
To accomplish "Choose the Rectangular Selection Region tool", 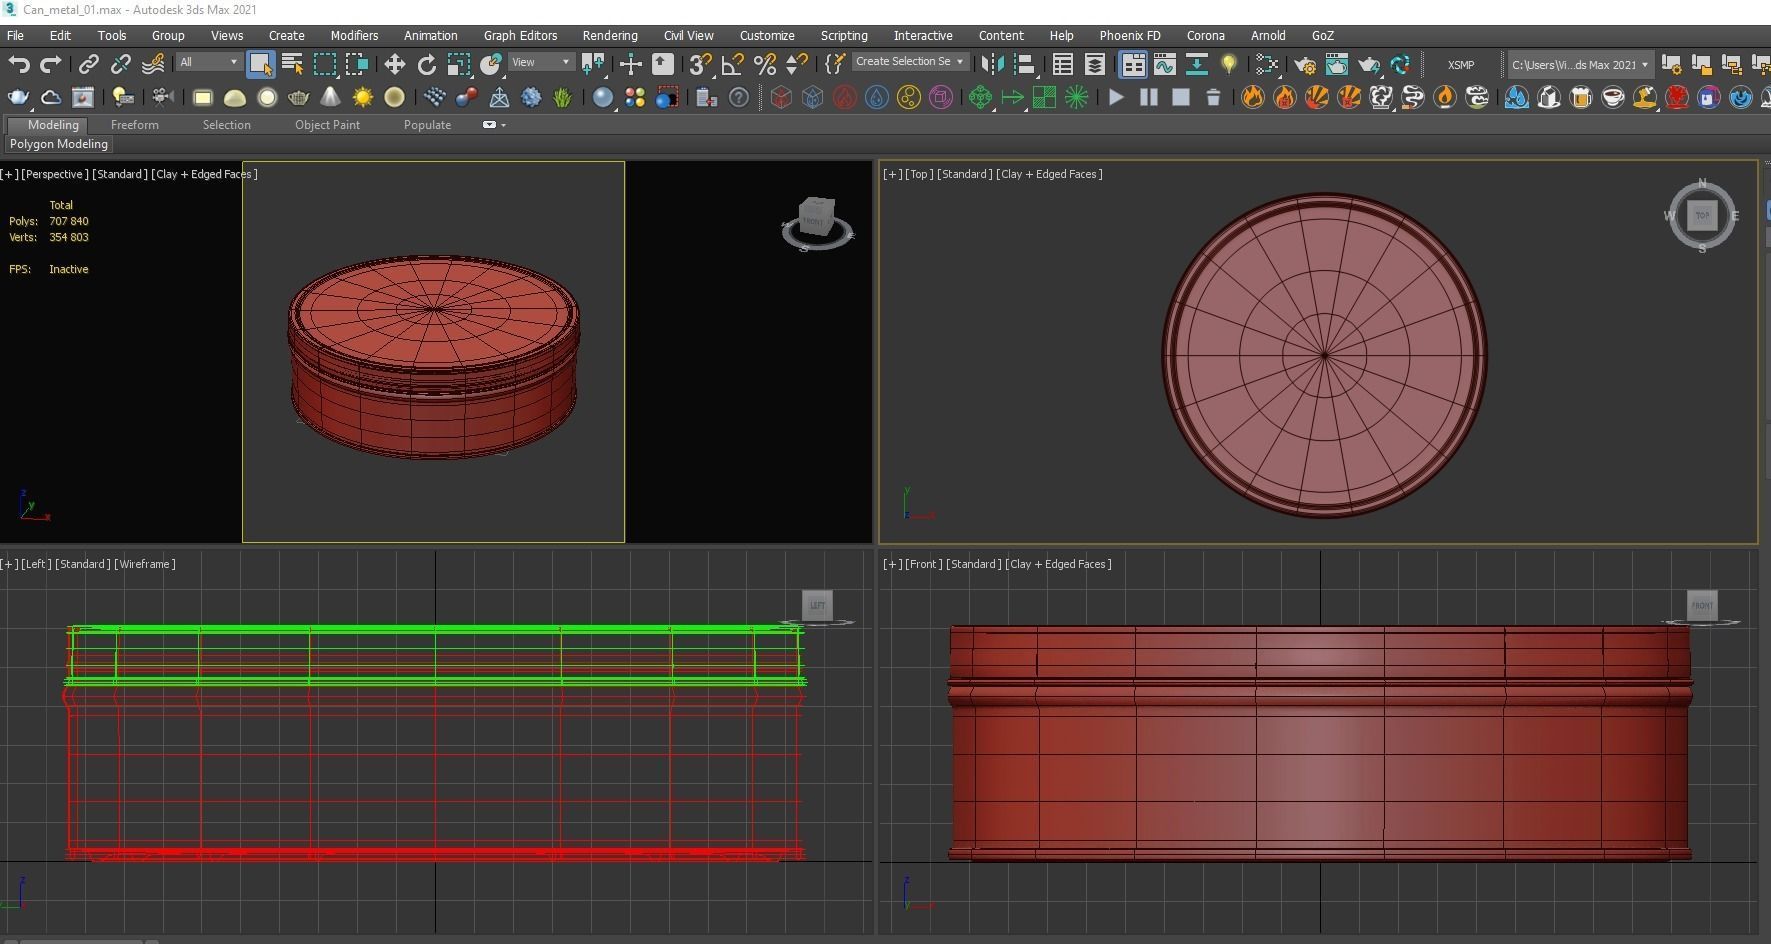I will click(x=324, y=64).
